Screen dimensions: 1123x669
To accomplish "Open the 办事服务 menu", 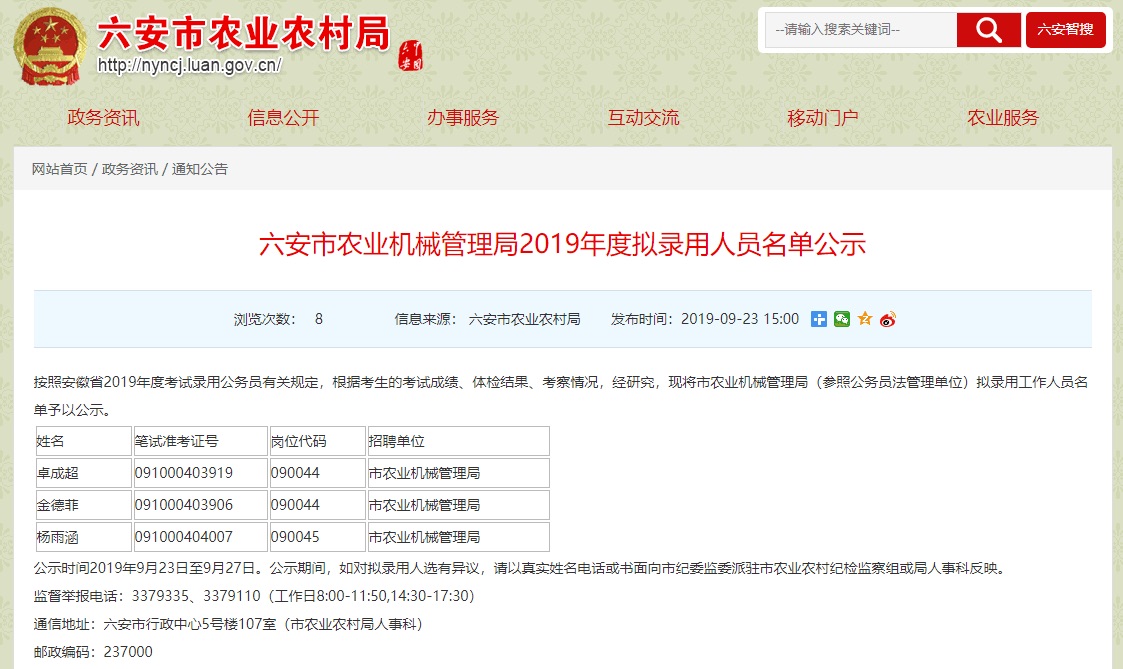I will (x=463, y=117).
